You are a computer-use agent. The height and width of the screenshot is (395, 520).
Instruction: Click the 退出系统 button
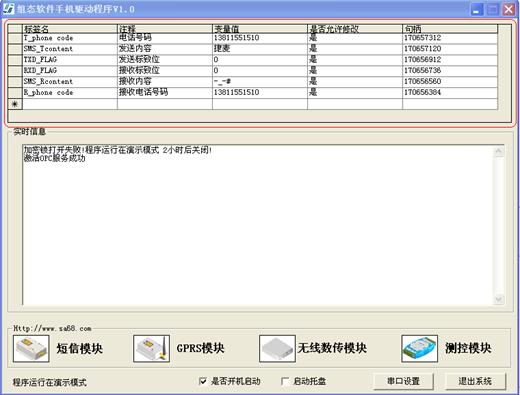coord(475,381)
